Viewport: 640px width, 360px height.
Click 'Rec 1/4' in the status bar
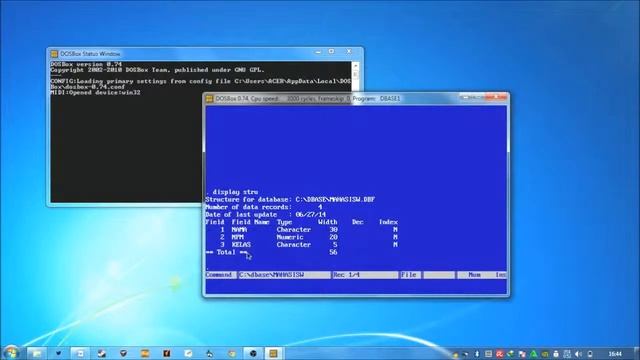tap(347, 275)
